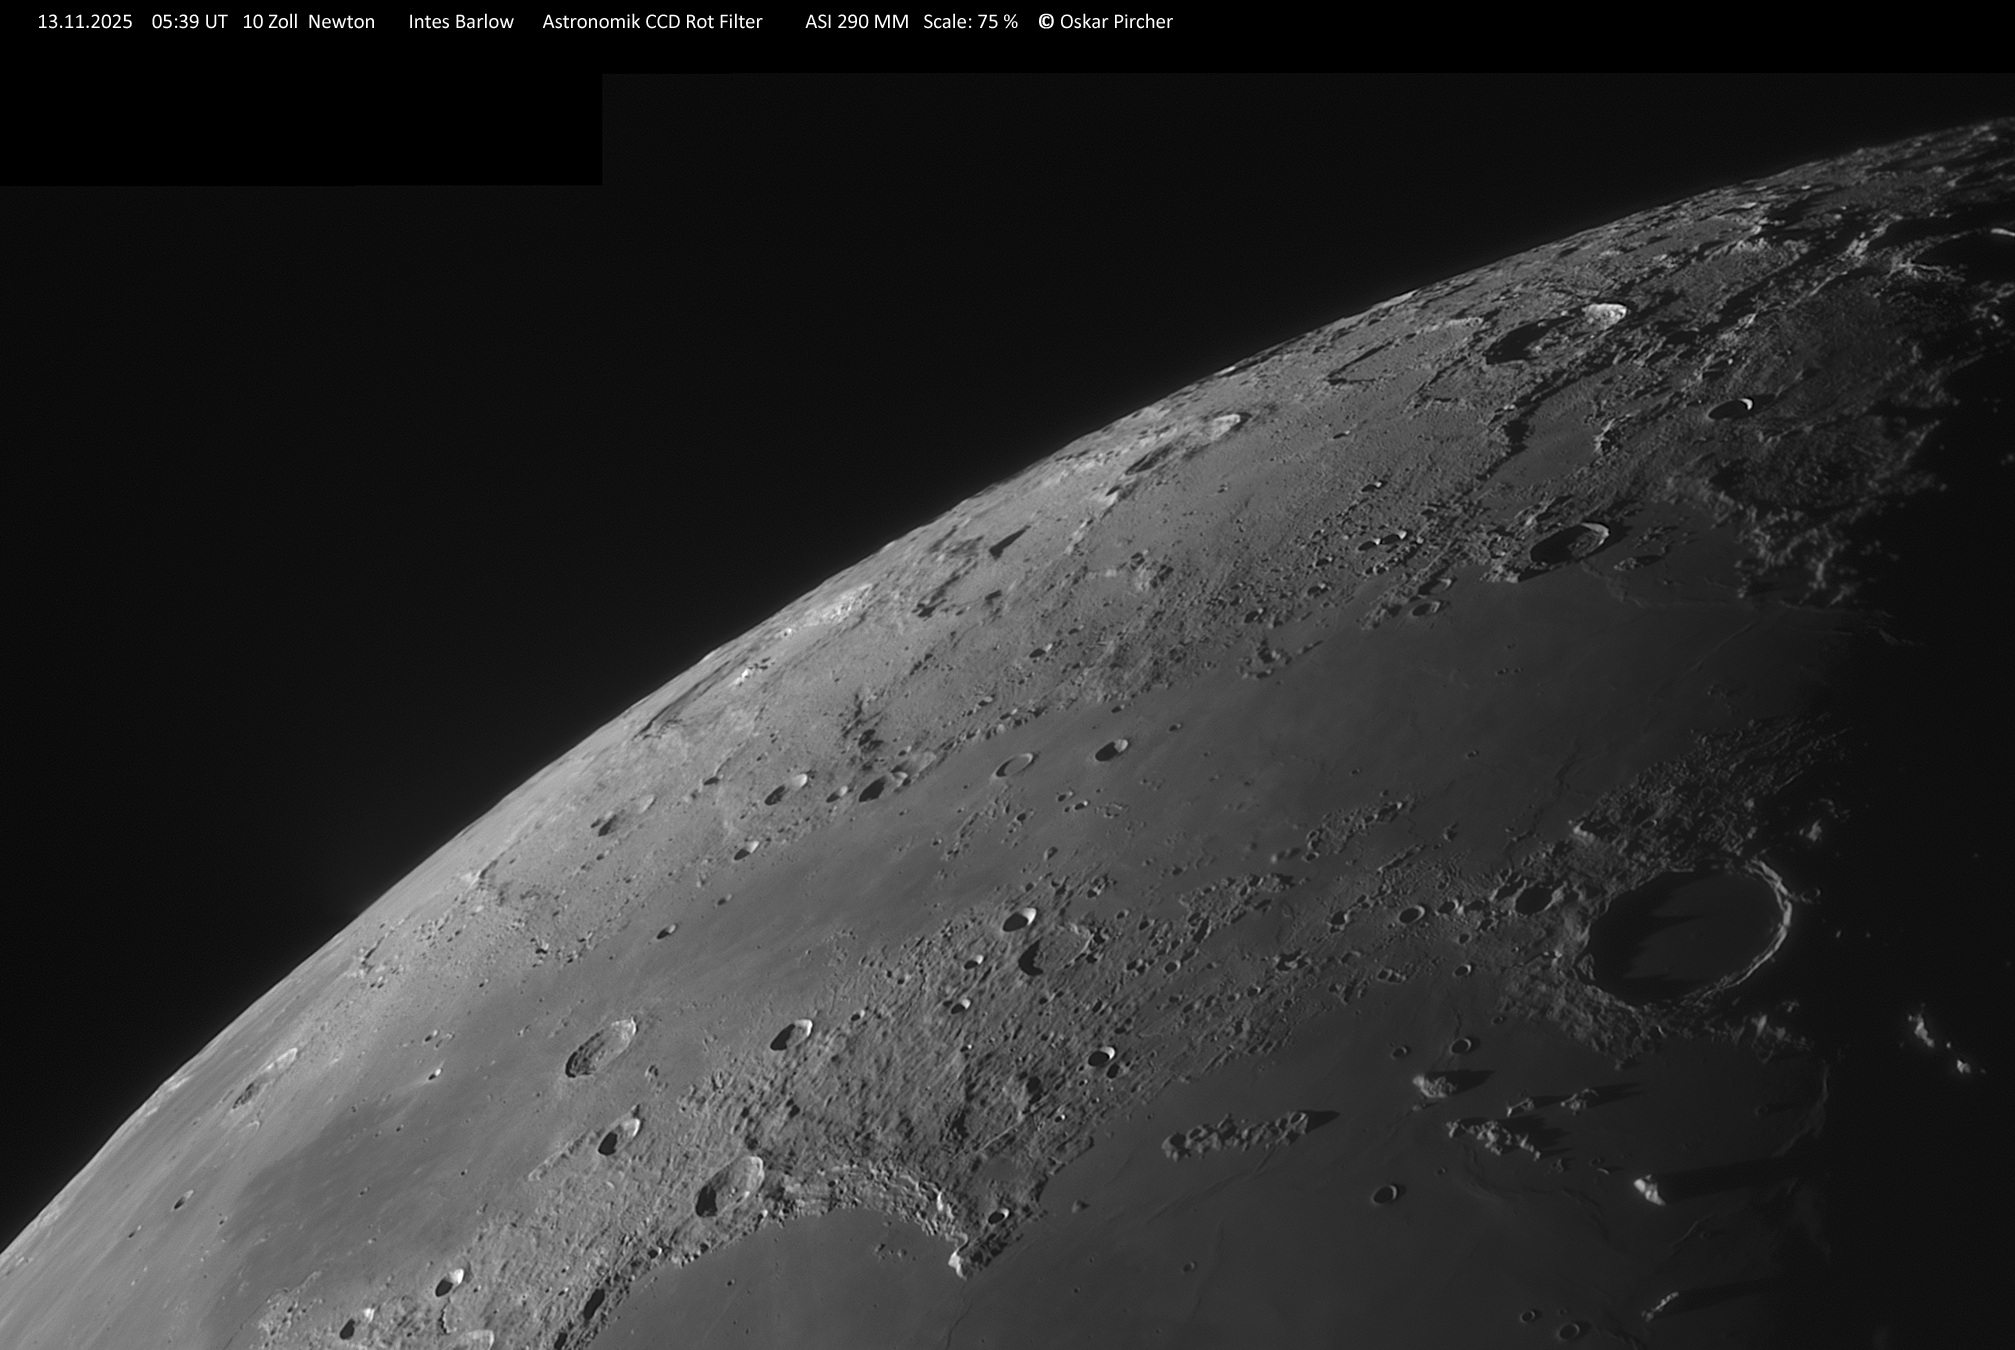This screenshot has height=1350, width=2015.
Task: Click 'Astronomik CCD Rot Filter' text
Action: [x=652, y=22]
